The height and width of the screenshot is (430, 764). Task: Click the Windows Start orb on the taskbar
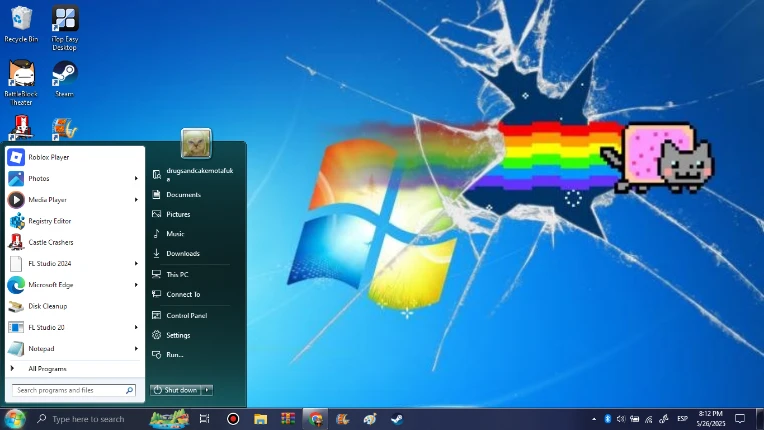[x=15, y=419]
